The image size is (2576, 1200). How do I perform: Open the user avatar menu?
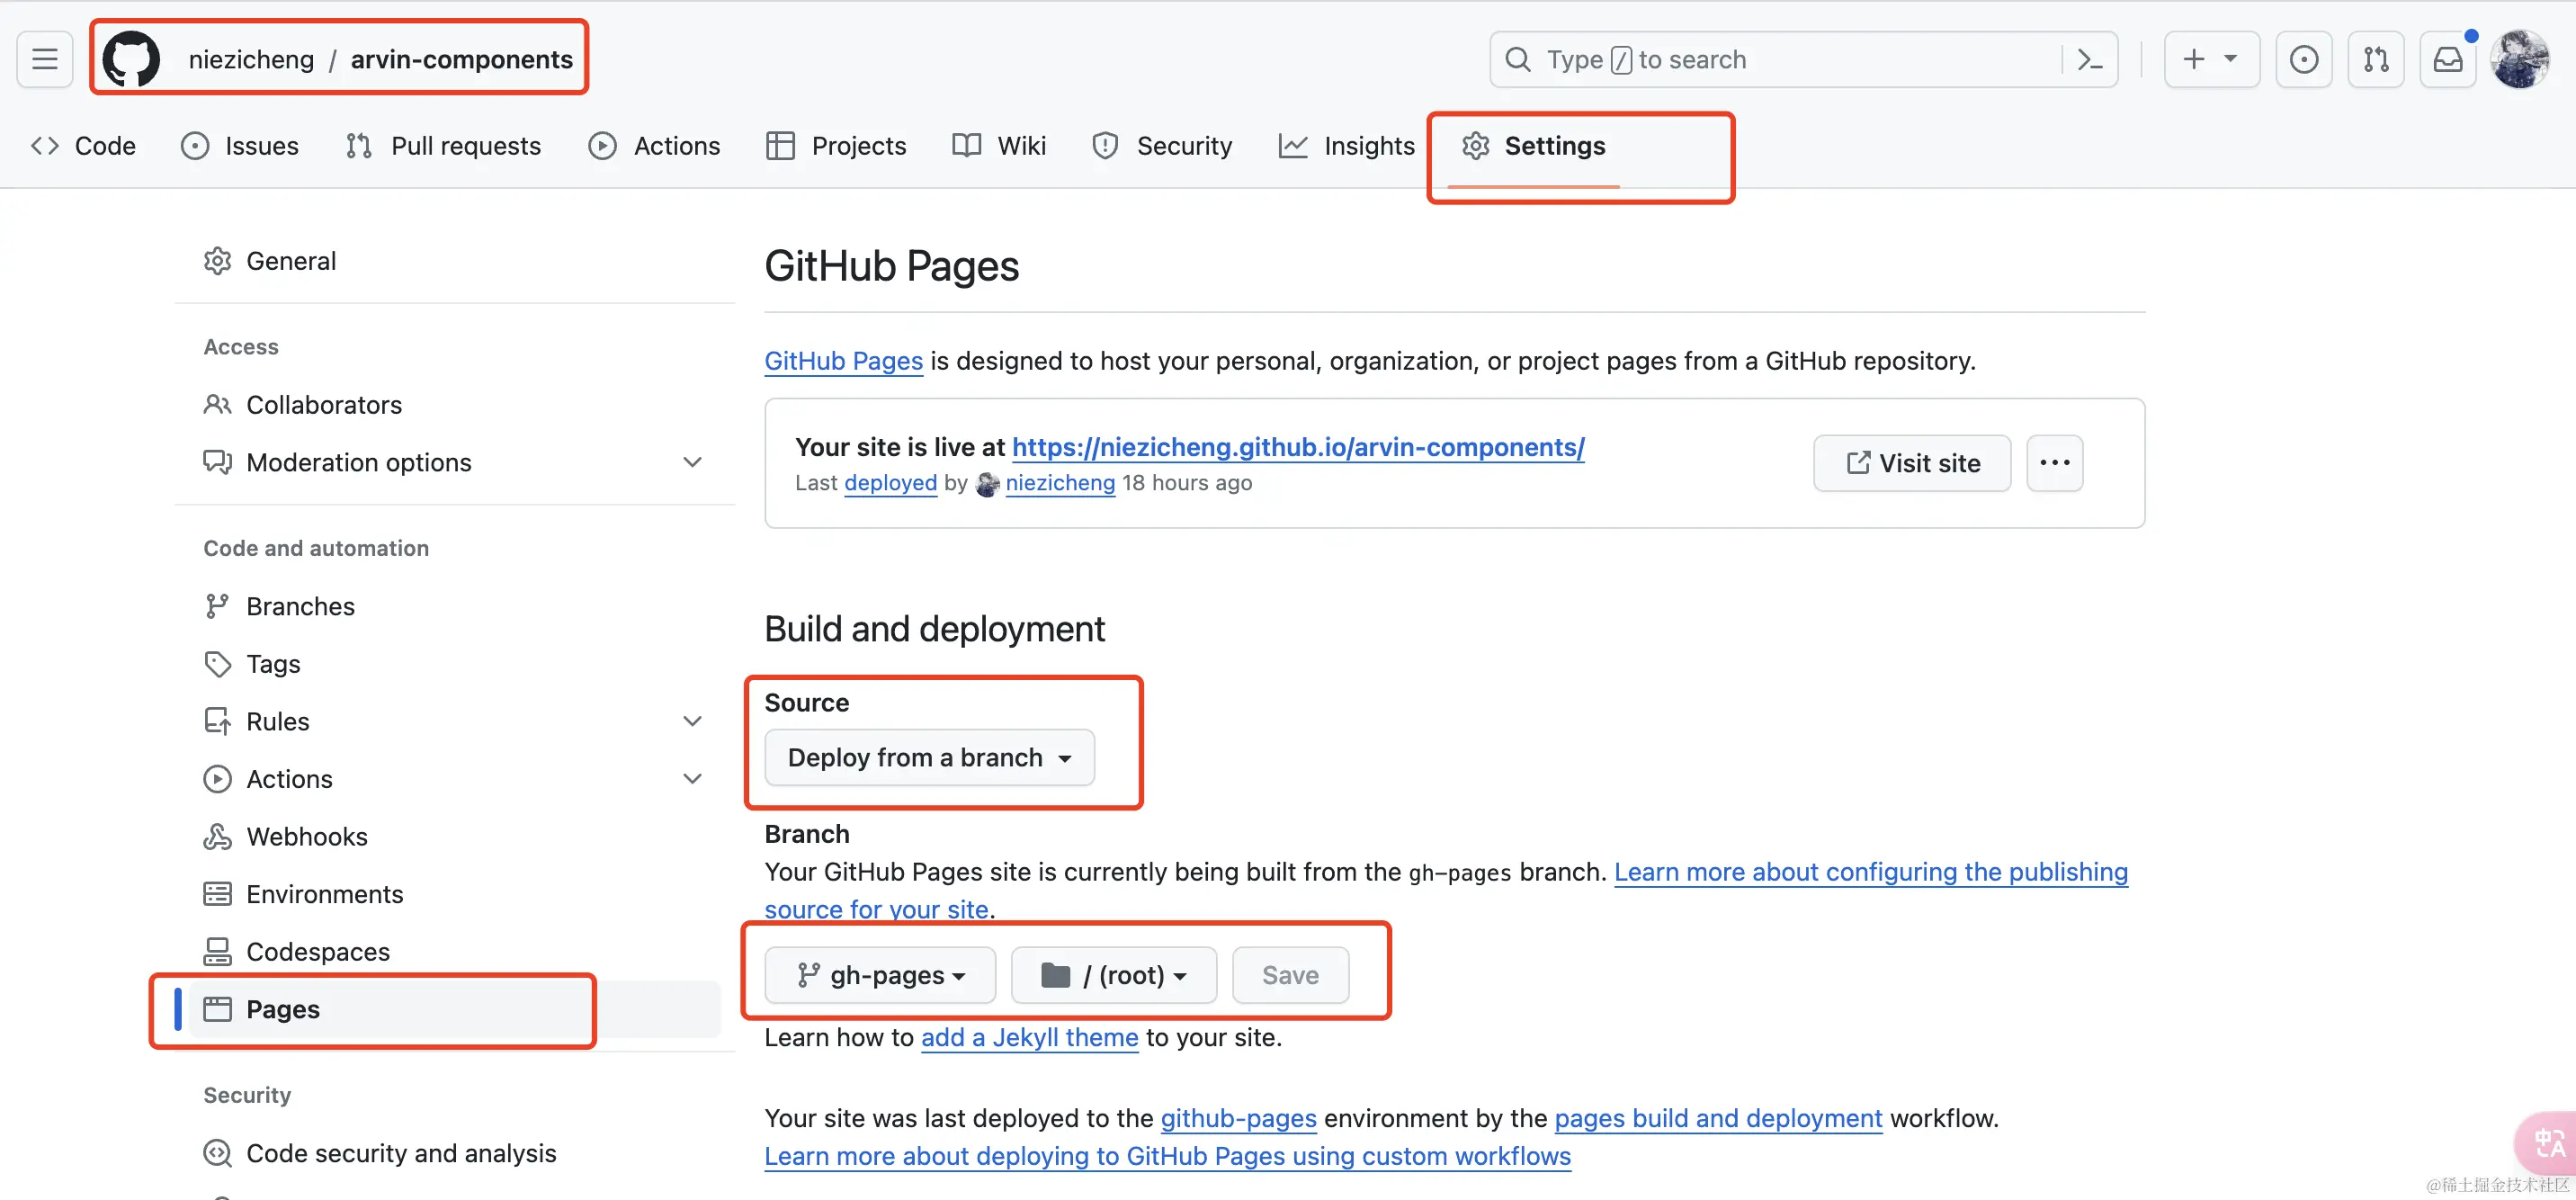[2520, 60]
